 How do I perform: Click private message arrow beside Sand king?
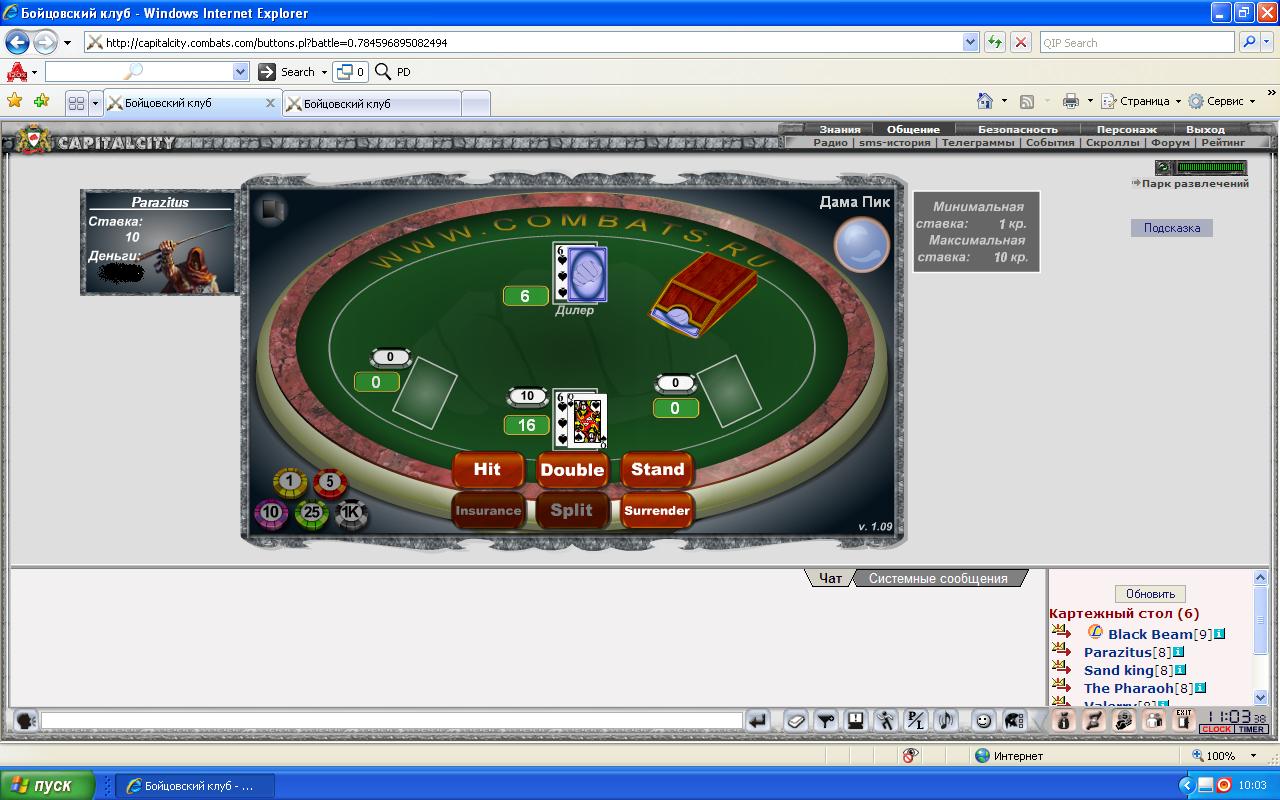[x=1061, y=669]
